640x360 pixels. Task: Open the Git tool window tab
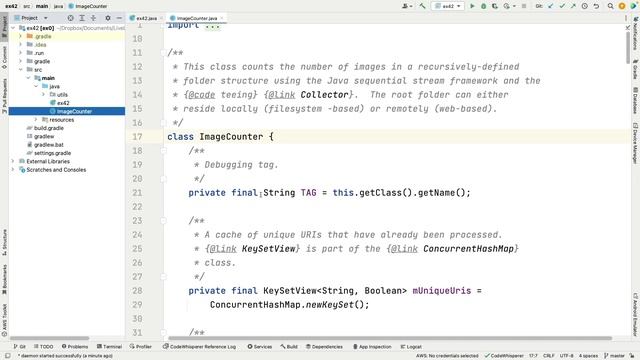click(x=20, y=347)
